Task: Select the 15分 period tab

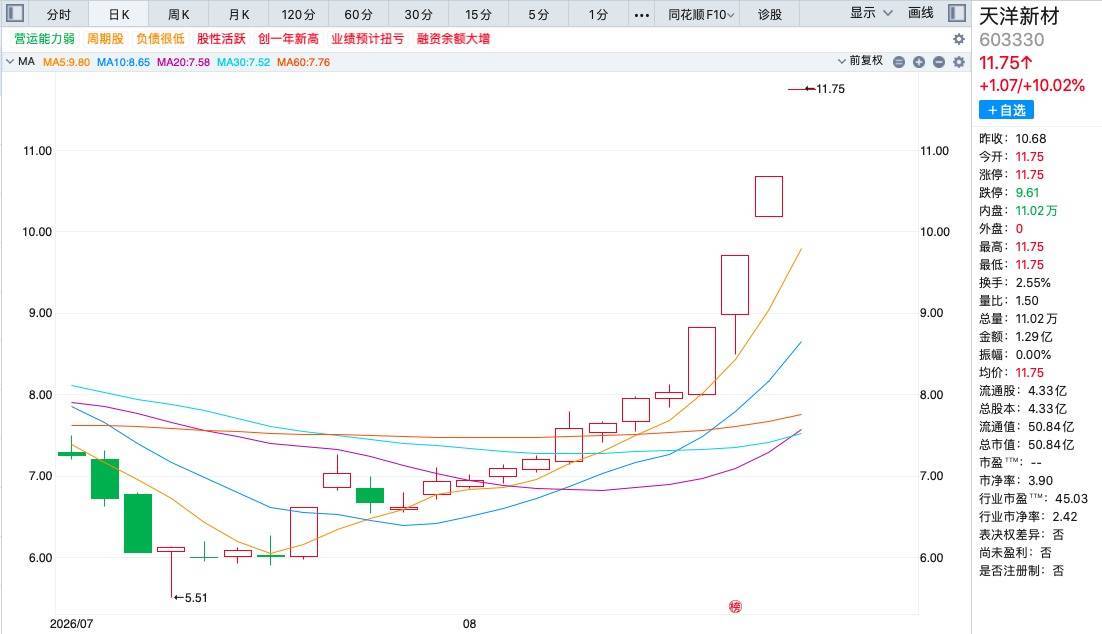Action: point(478,15)
